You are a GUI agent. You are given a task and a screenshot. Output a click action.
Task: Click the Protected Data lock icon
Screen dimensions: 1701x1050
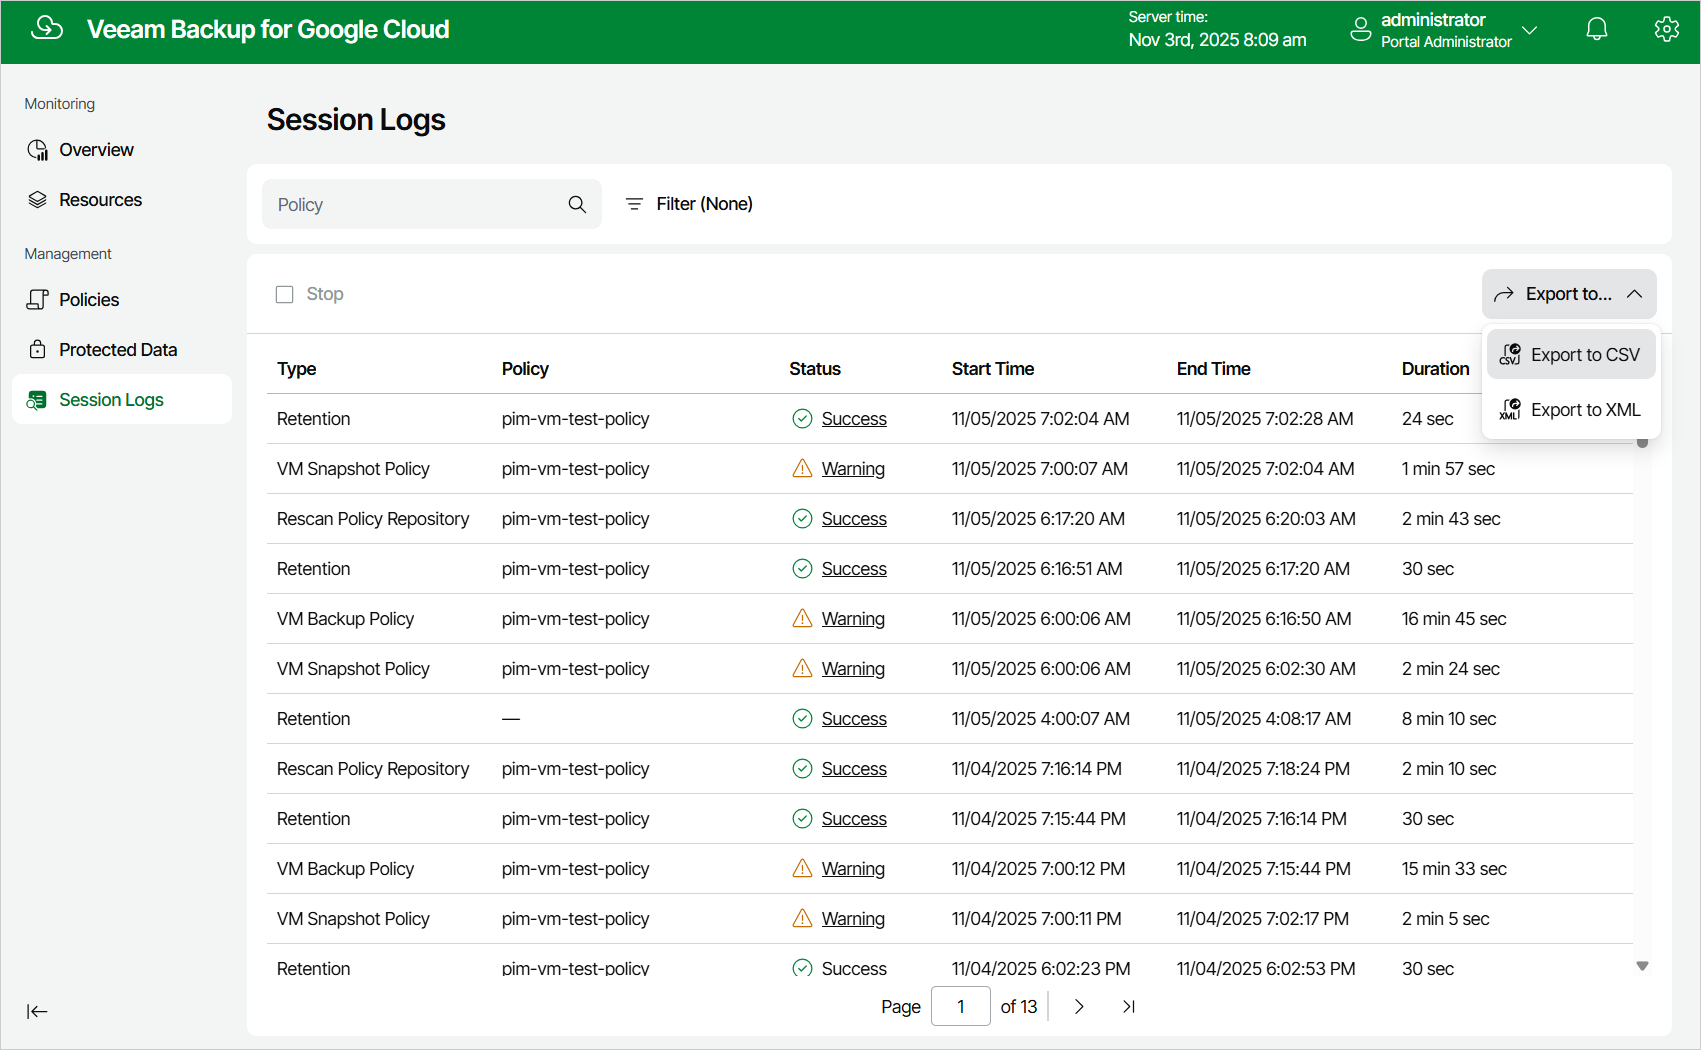pos(38,350)
